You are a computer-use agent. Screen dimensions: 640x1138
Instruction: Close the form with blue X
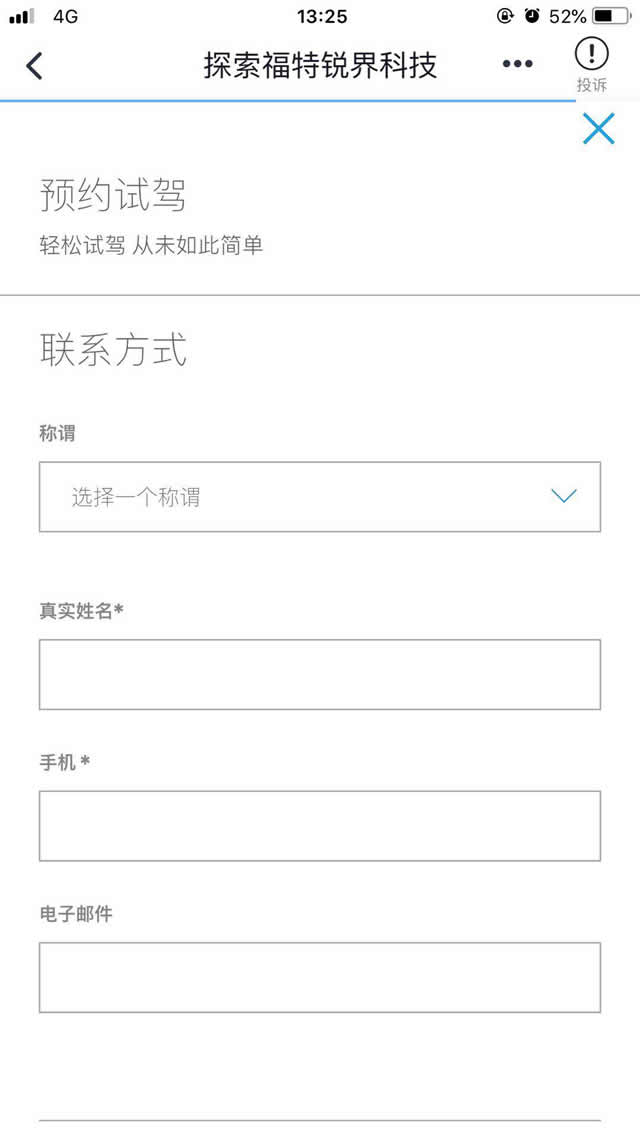(x=598, y=129)
